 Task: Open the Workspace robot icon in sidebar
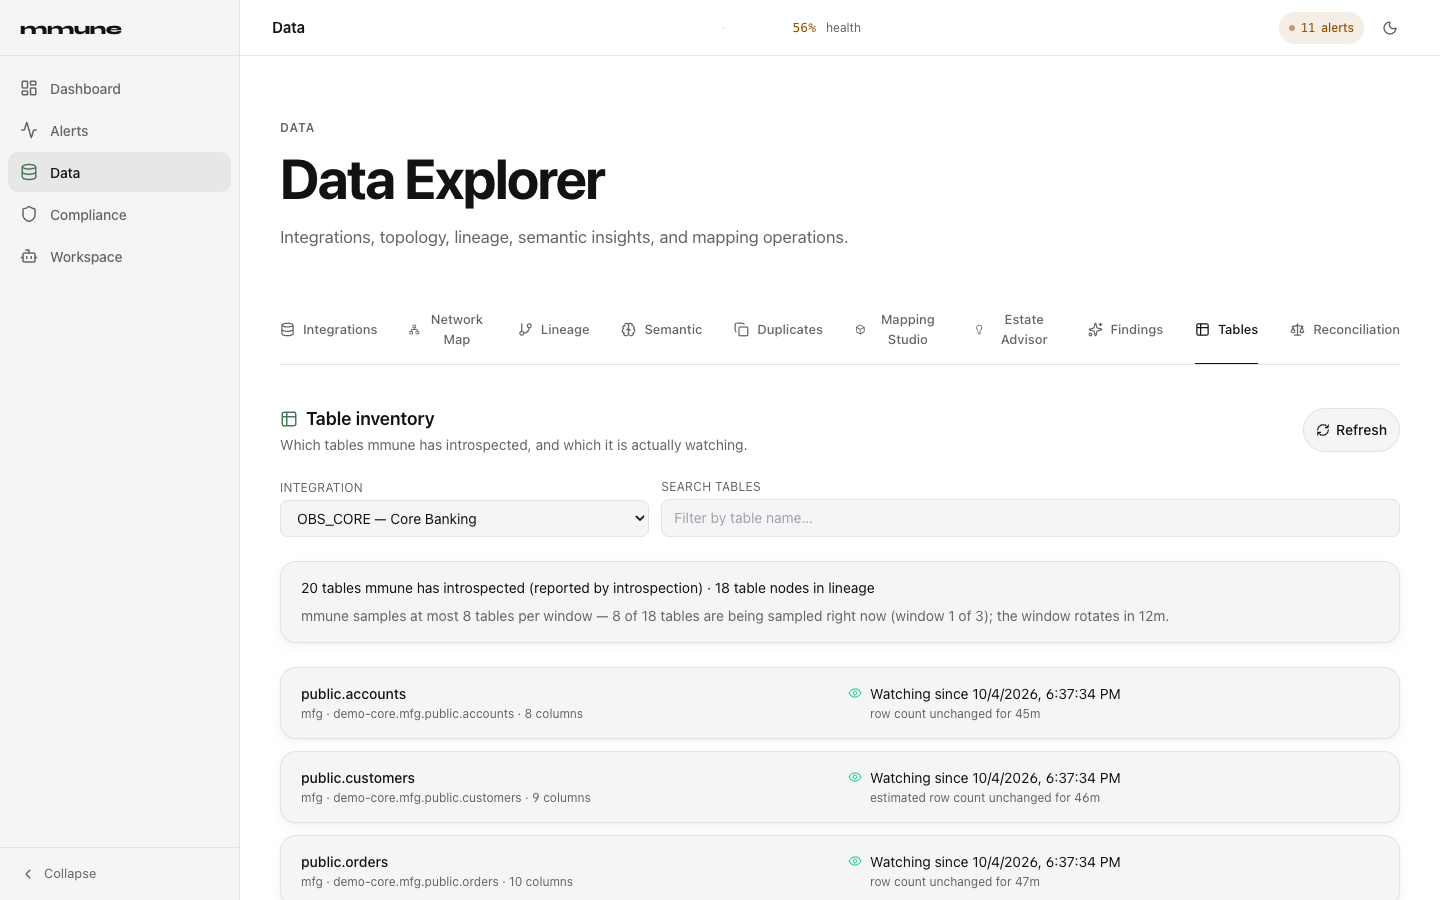29,257
